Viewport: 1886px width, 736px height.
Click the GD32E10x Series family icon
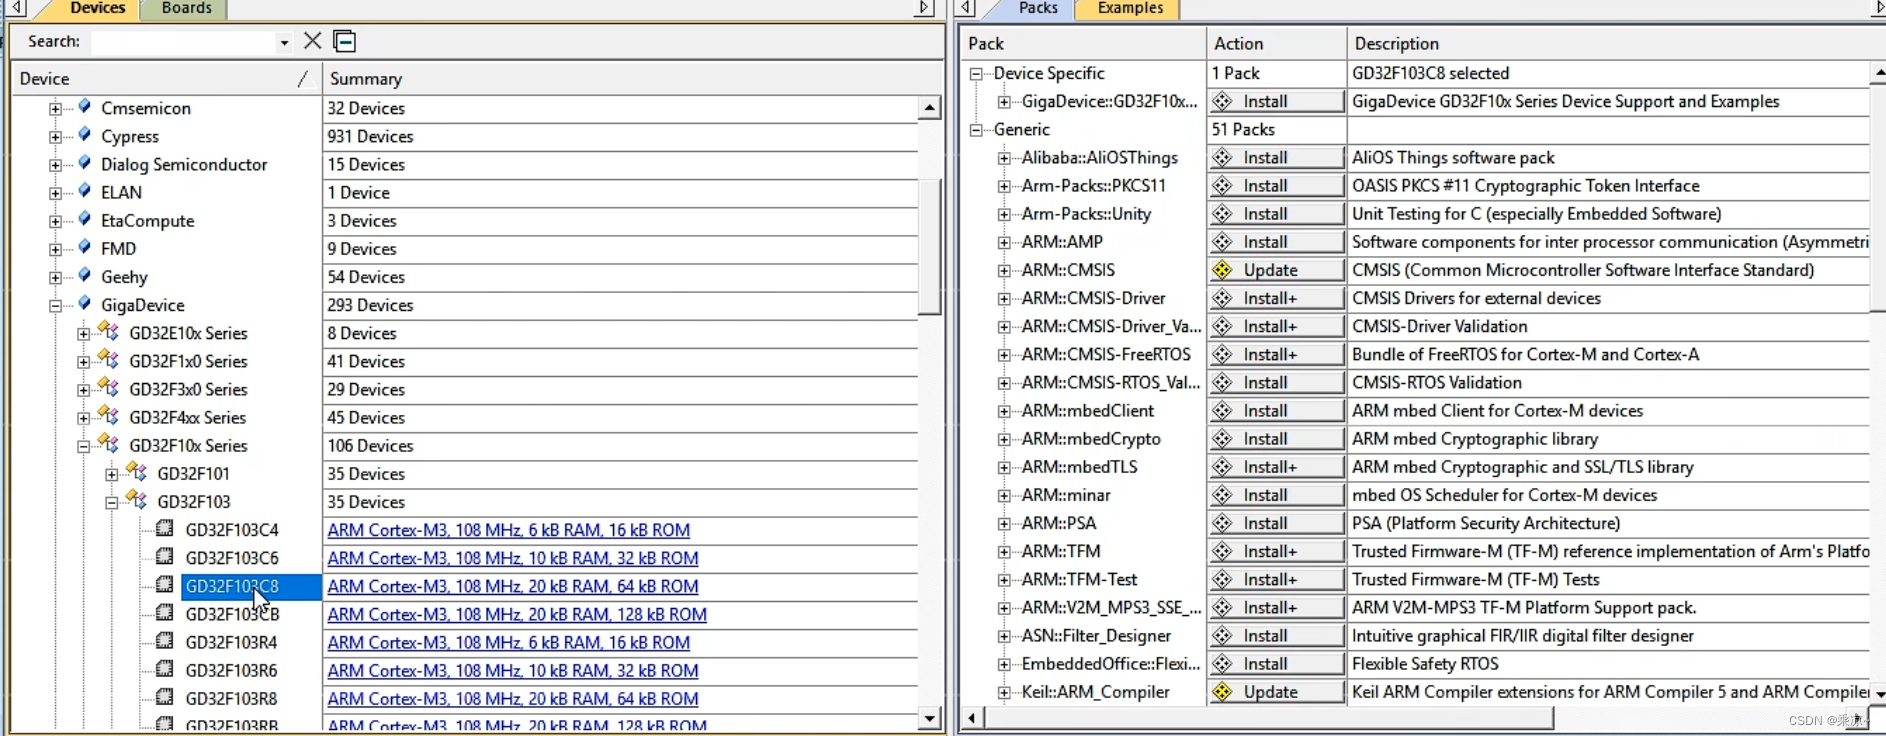[x=108, y=331]
